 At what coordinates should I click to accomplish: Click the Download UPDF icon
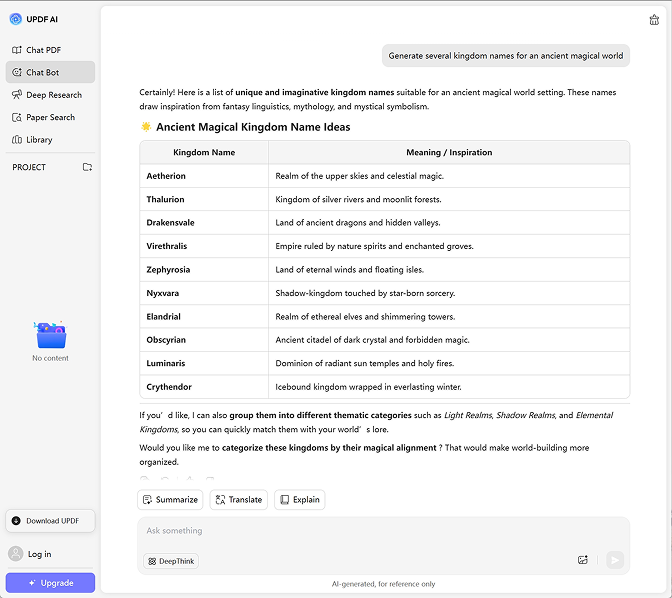click(x=16, y=521)
